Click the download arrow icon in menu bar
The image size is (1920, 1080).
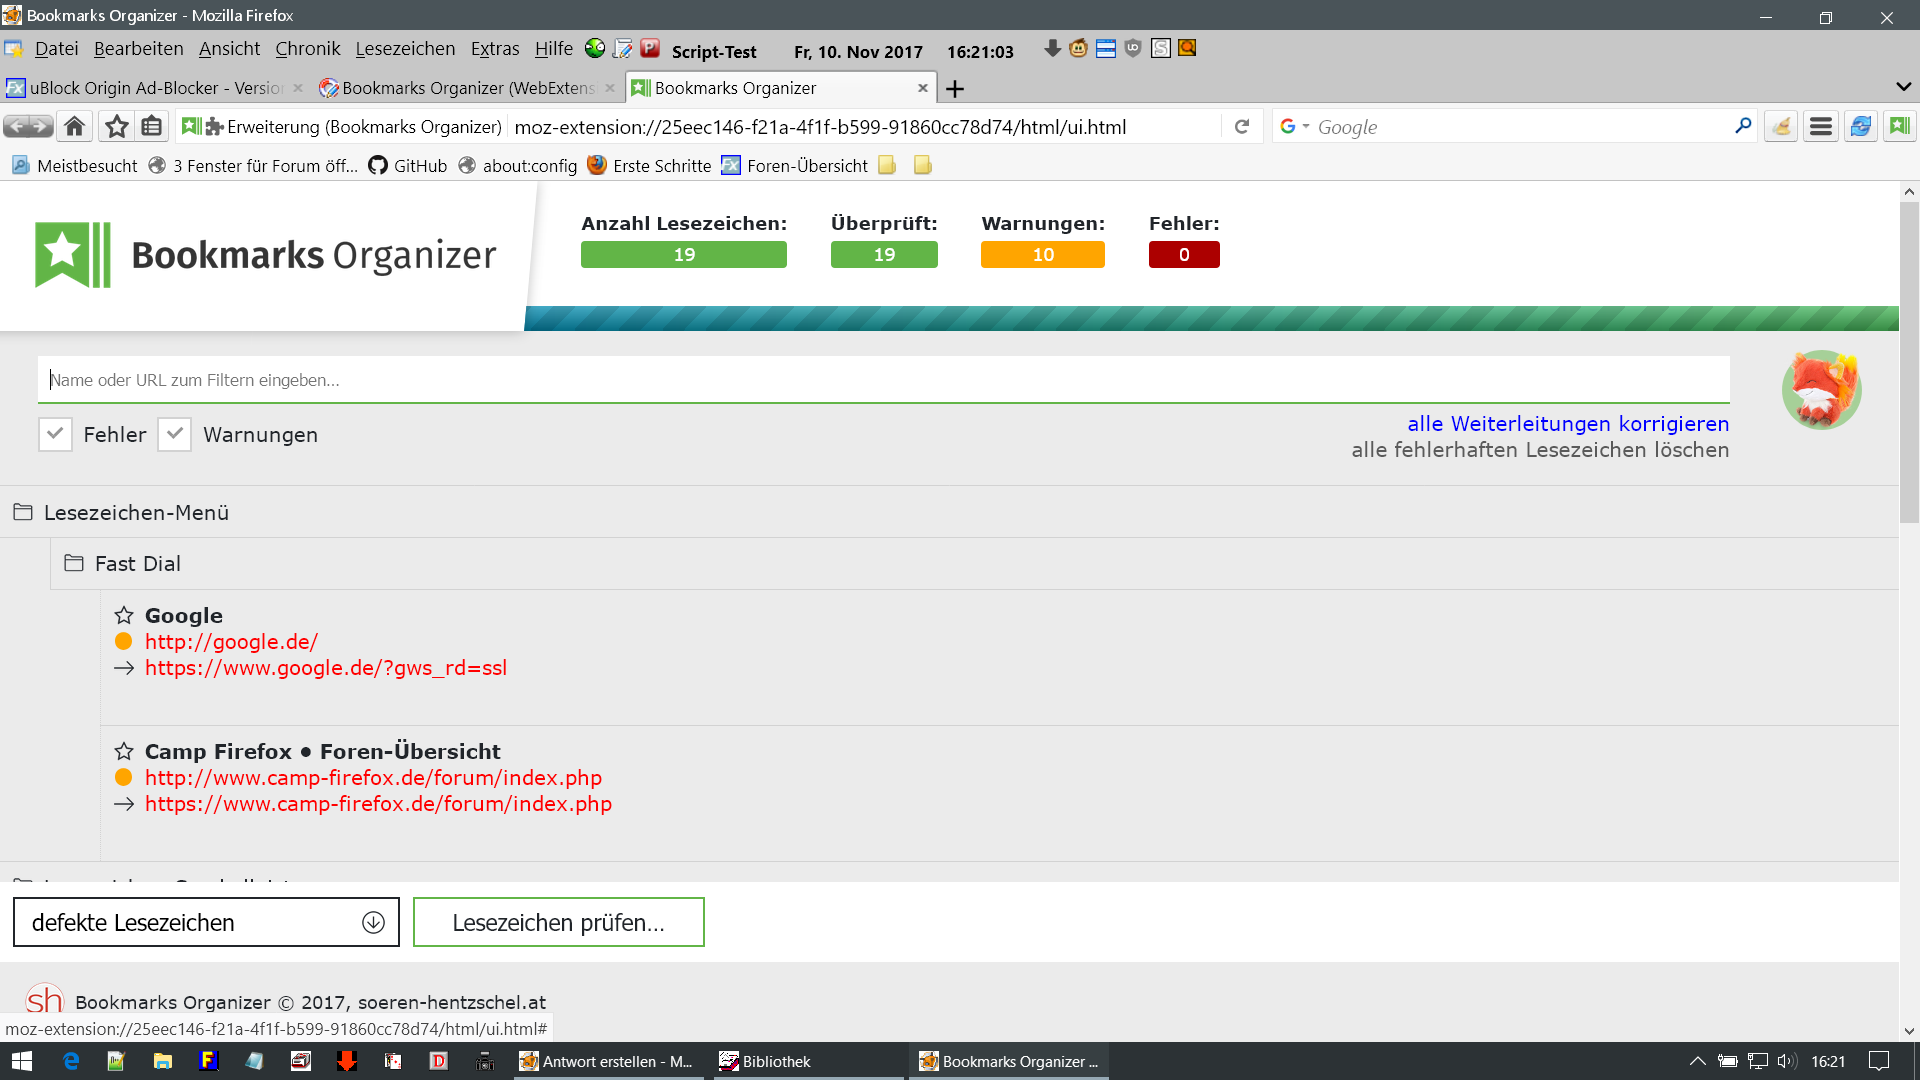1052,49
